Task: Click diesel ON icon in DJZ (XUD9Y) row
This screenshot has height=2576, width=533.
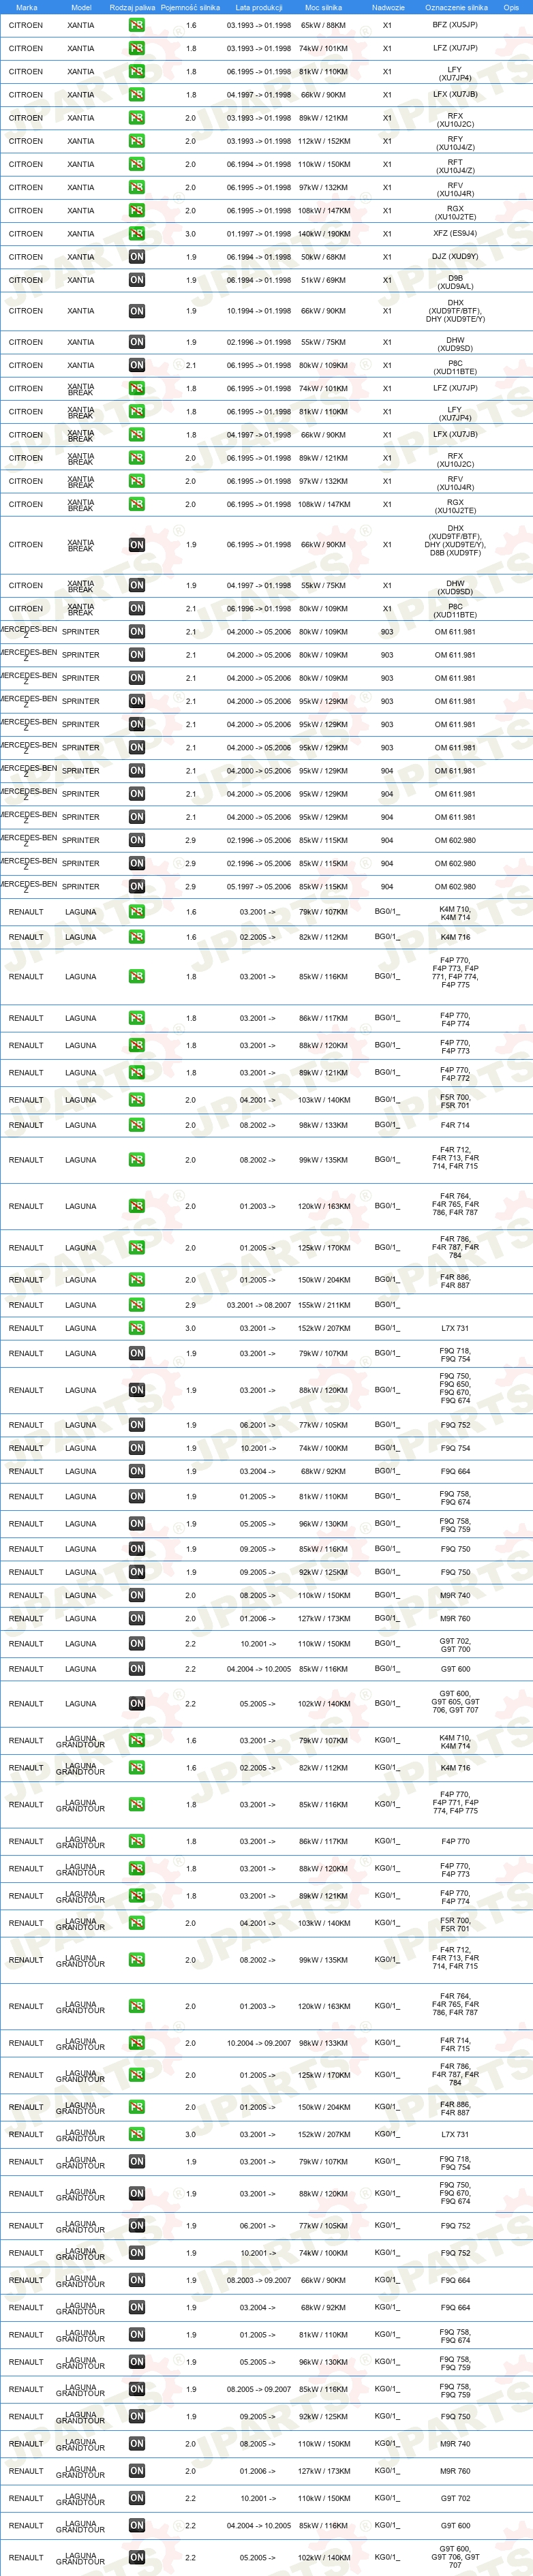Action: pos(136,257)
